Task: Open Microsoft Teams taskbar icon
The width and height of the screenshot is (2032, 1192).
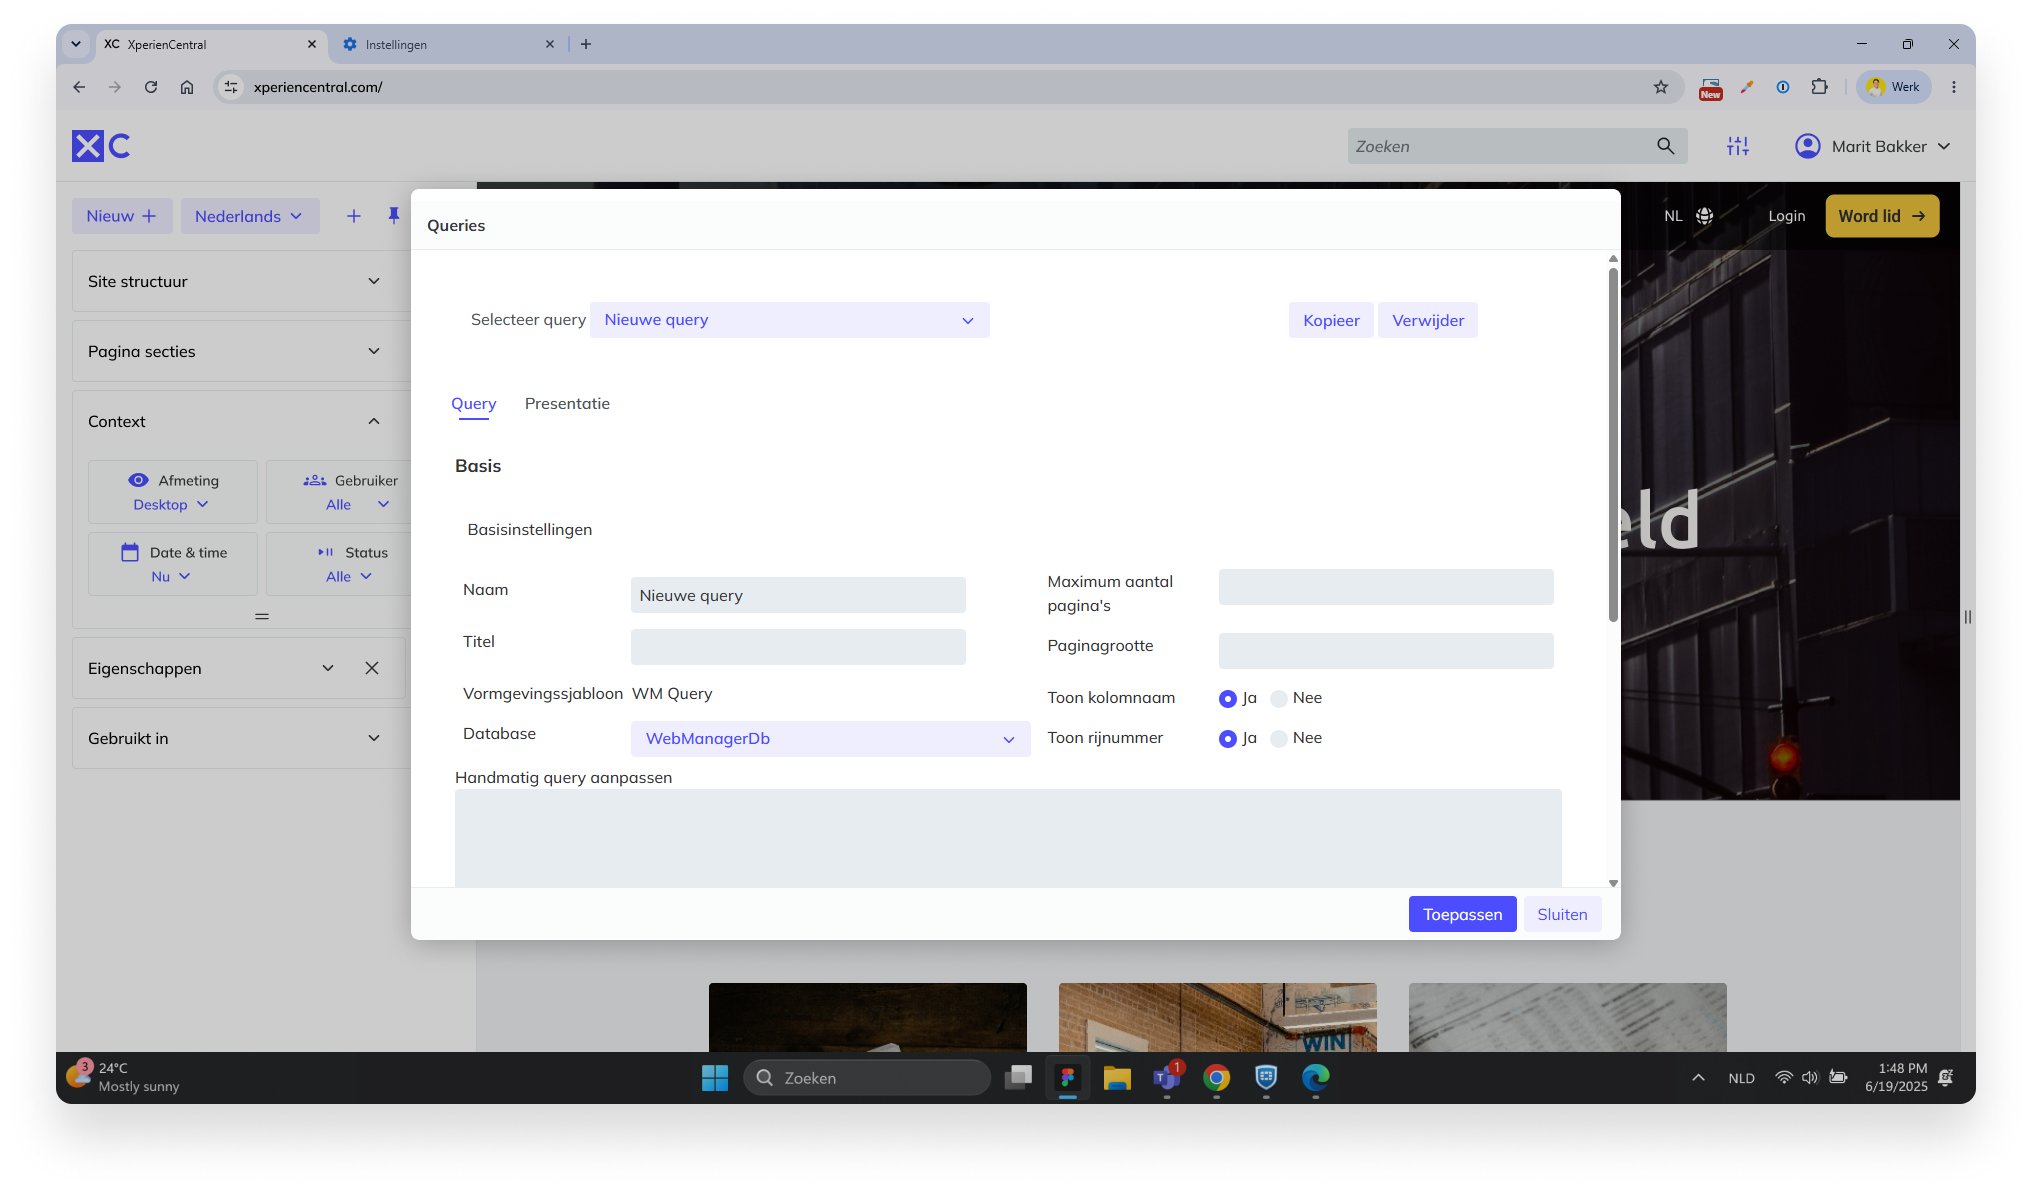Action: click(1167, 1078)
